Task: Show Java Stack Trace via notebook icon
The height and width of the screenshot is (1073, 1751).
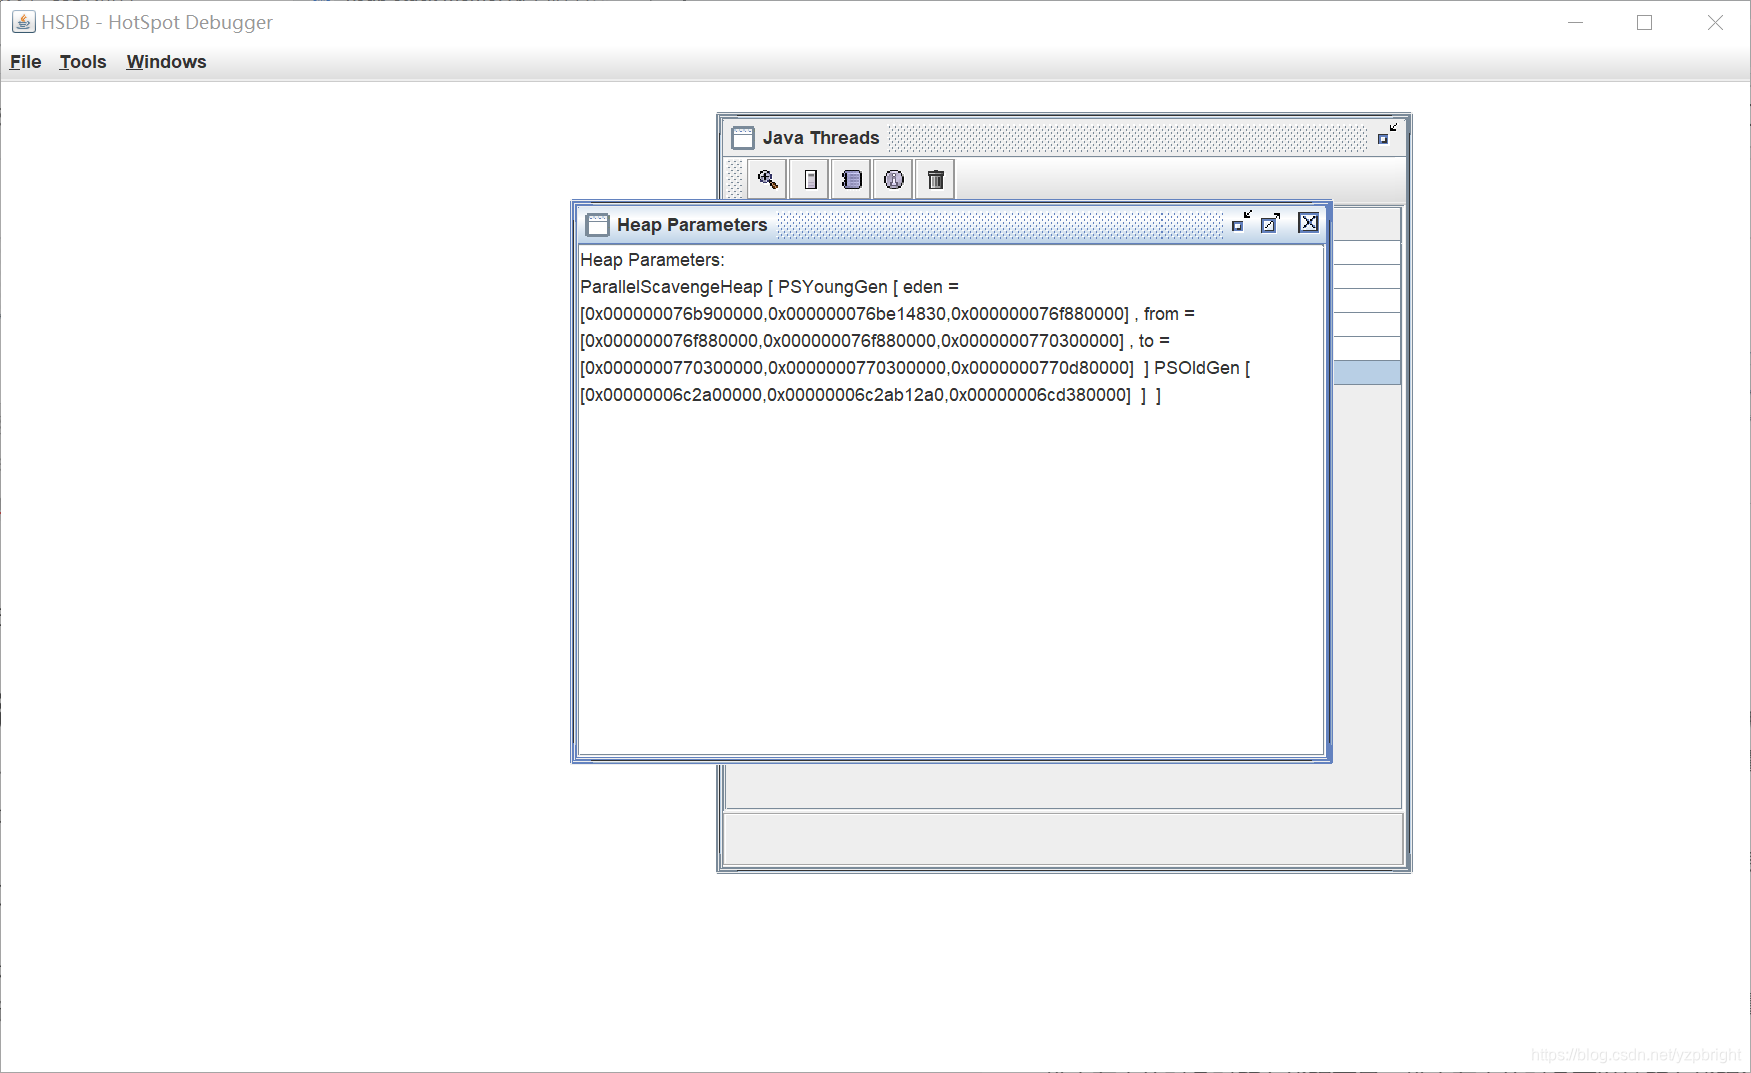Action: (852, 179)
